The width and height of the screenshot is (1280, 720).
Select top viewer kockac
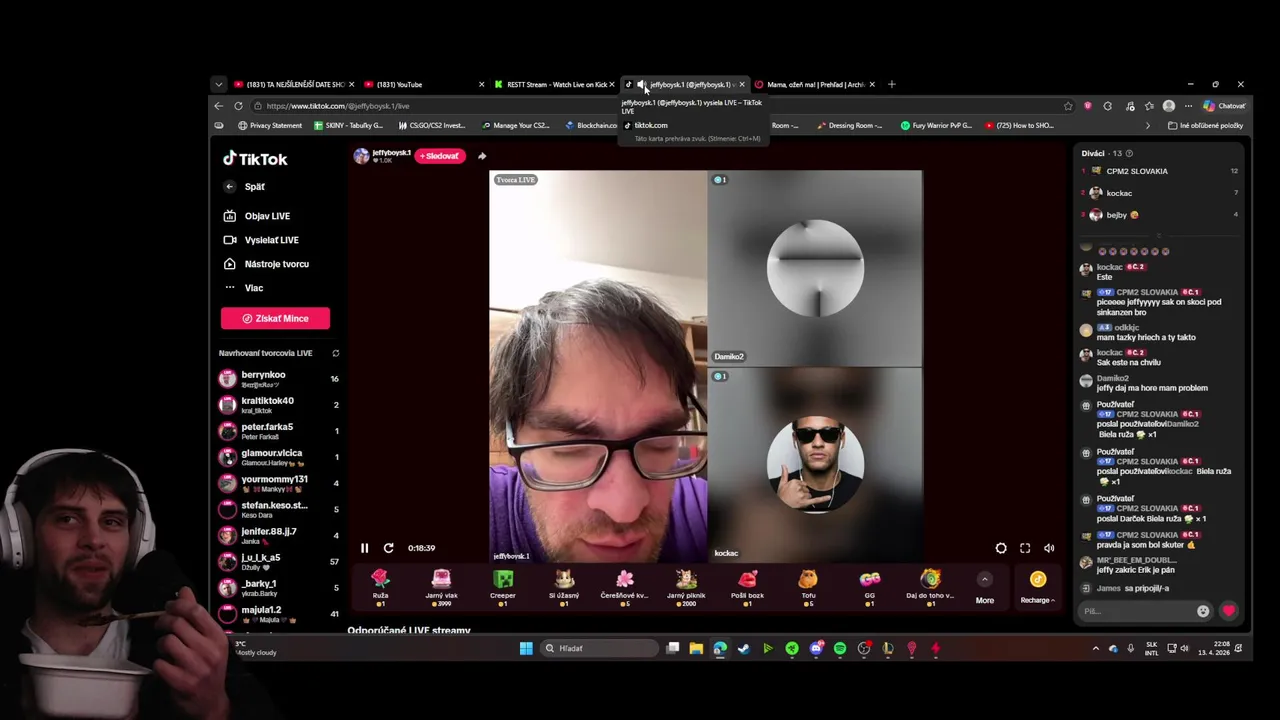(1160, 193)
